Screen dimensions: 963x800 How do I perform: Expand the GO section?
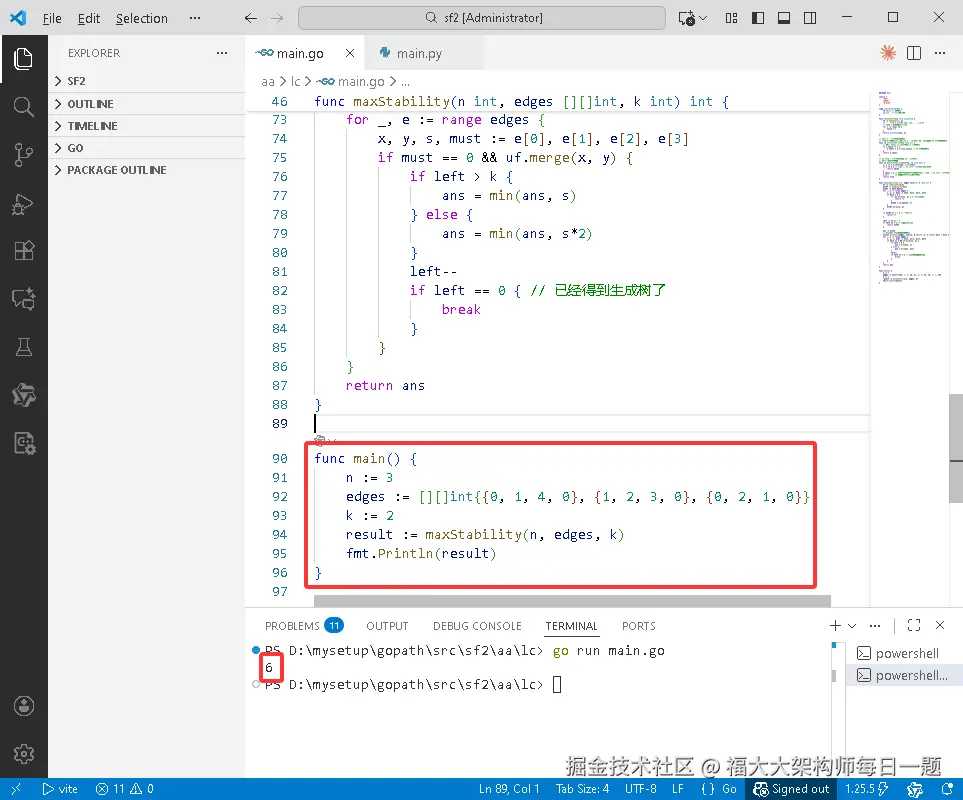[146, 148]
